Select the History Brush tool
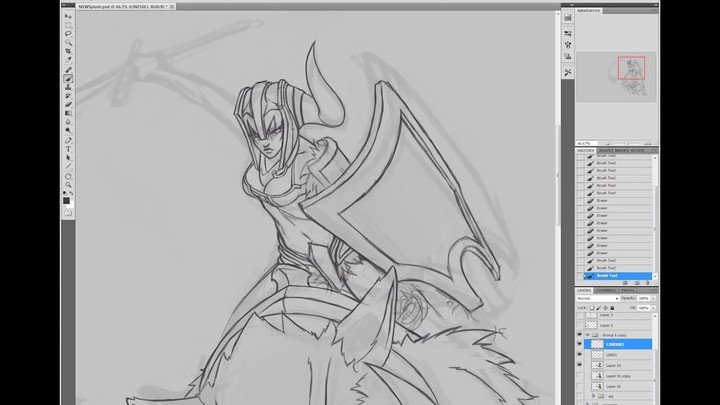Image resolution: width=720 pixels, height=405 pixels. (68, 96)
